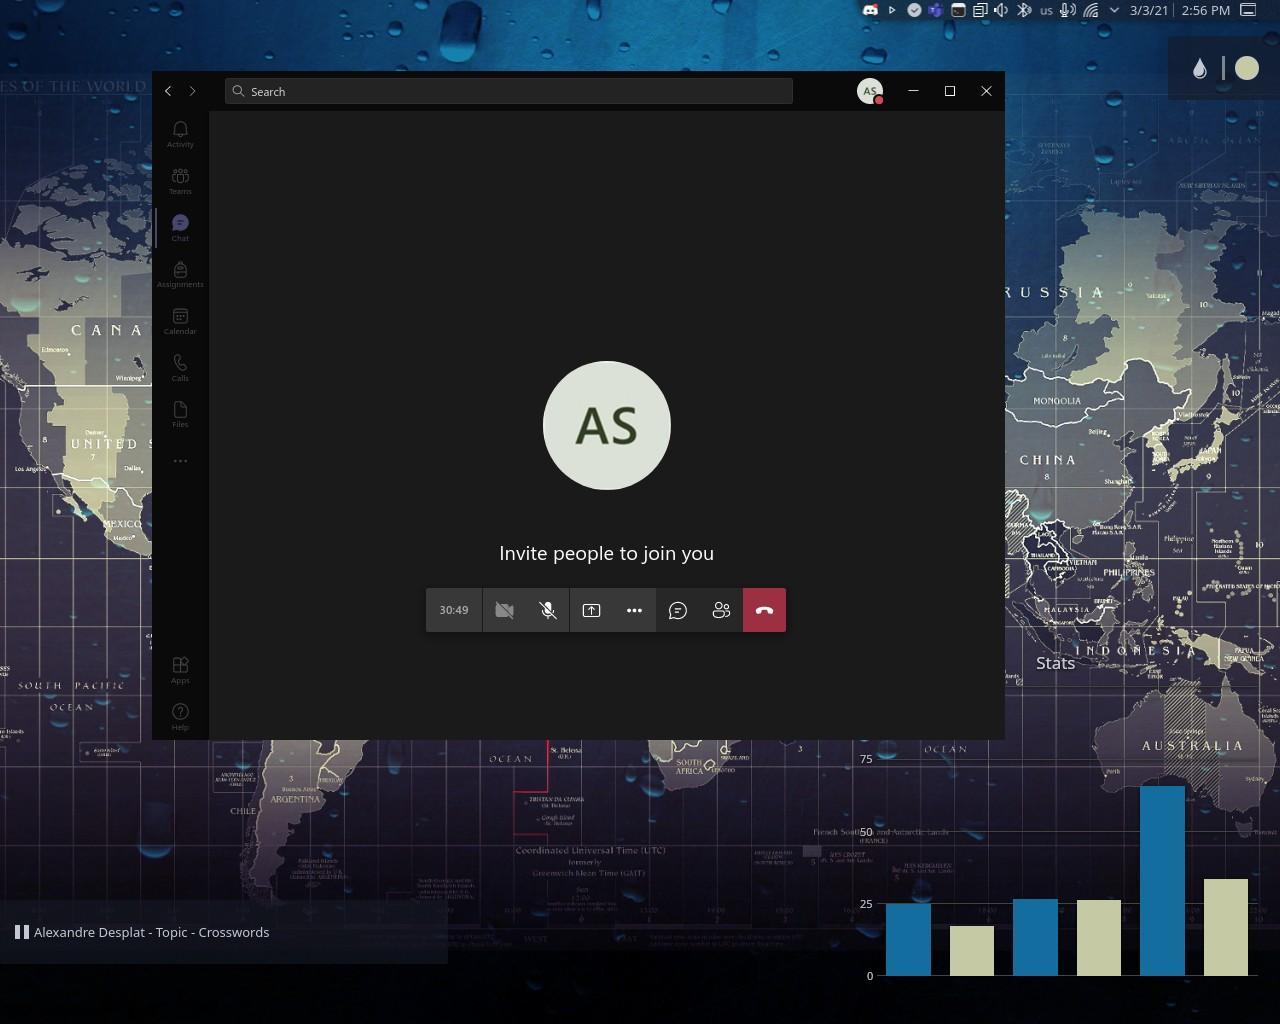Open the share screen tray
Image resolution: width=1280 pixels, height=1024 pixels.
[591, 610]
